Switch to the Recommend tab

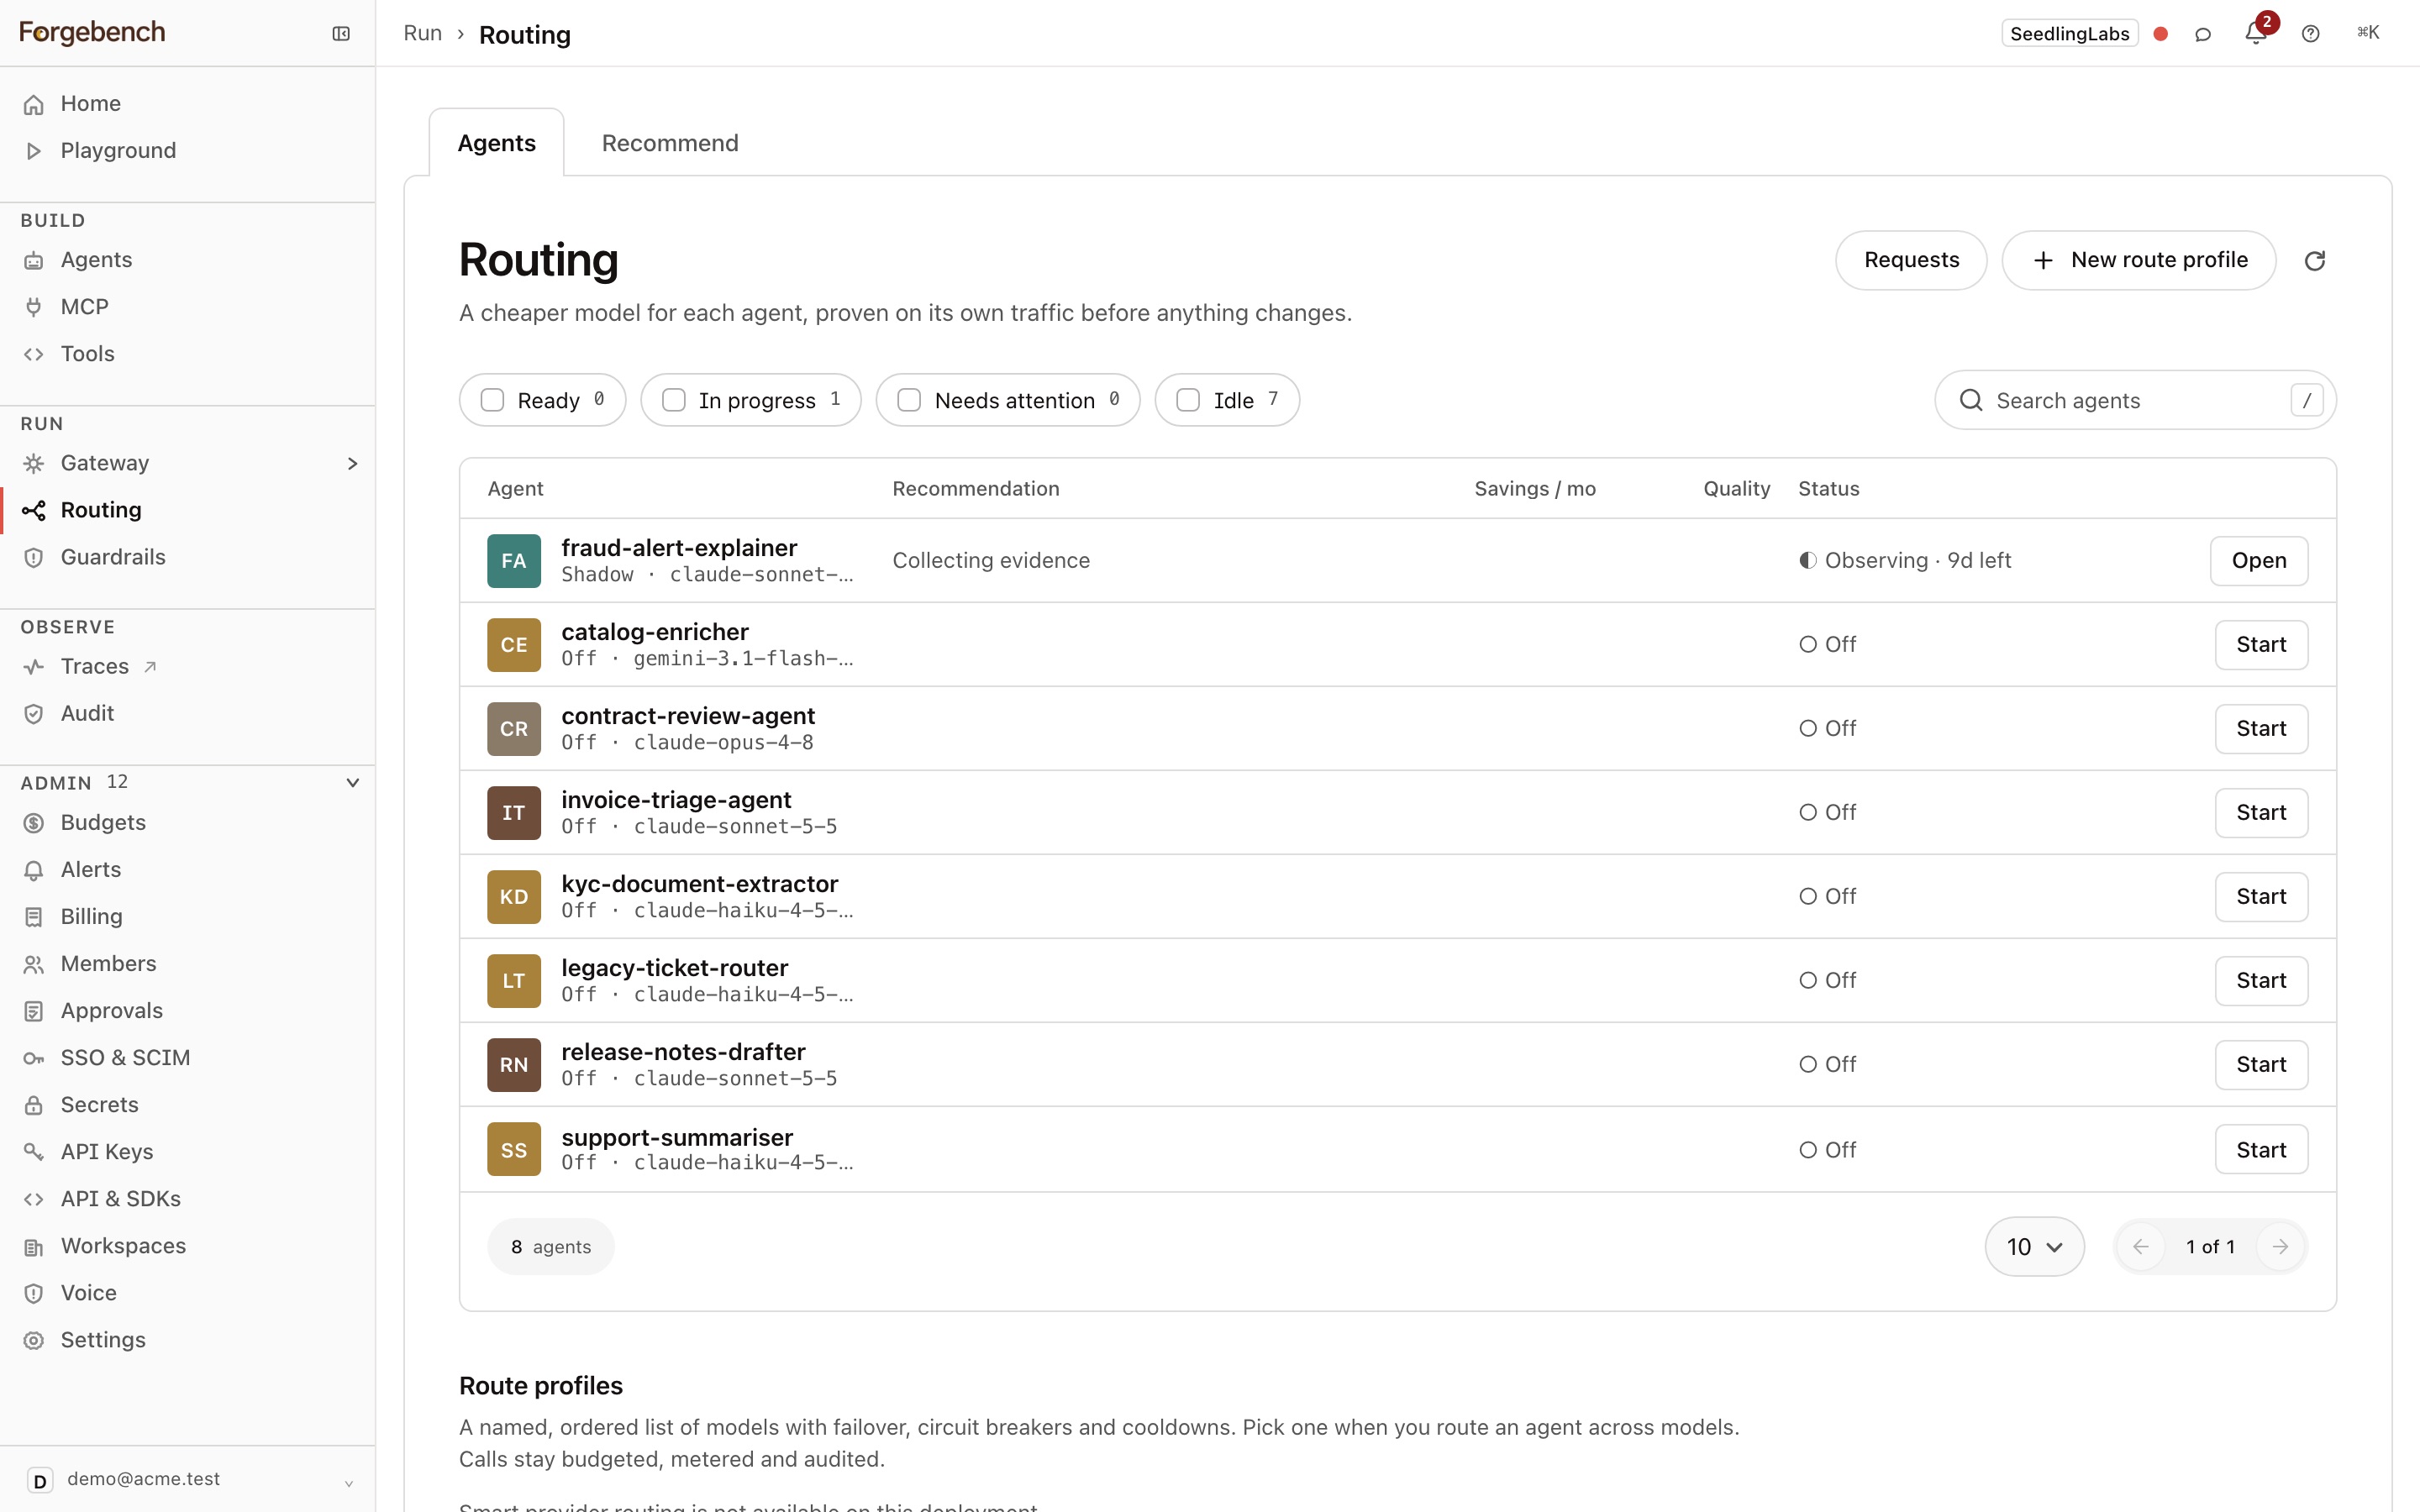click(x=670, y=143)
